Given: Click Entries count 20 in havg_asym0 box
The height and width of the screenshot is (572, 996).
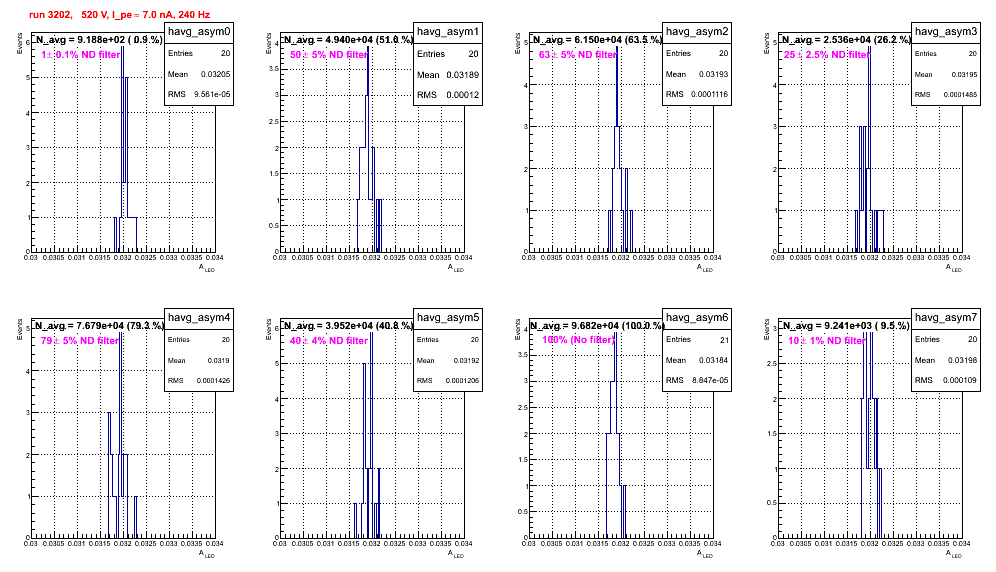Looking at the screenshot, I should coord(225,53).
